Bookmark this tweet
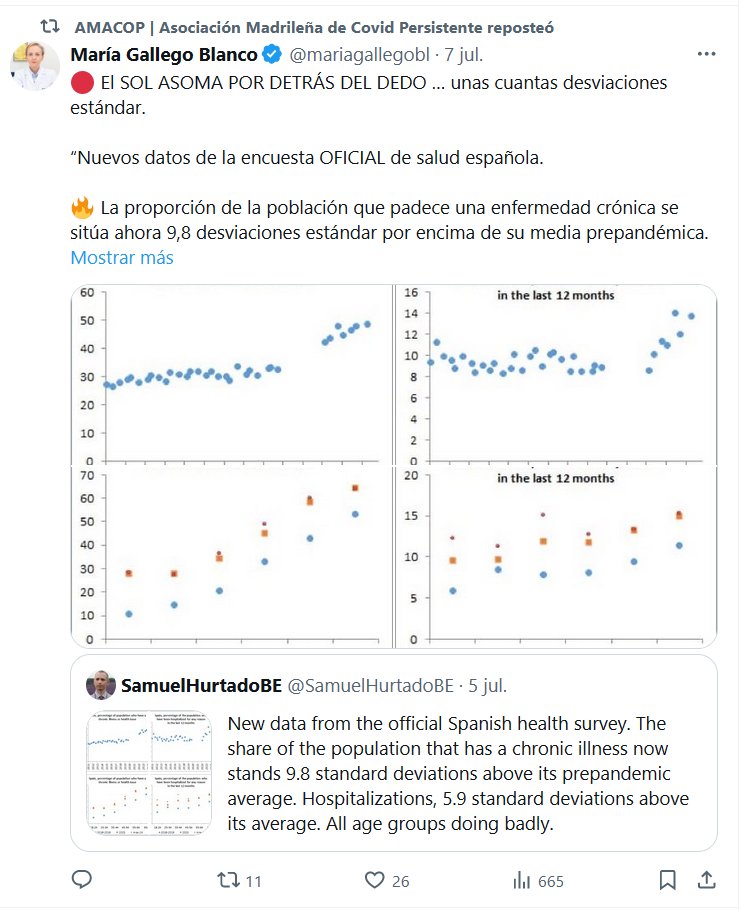Viewport: 742px width, 910px height. (x=667, y=880)
